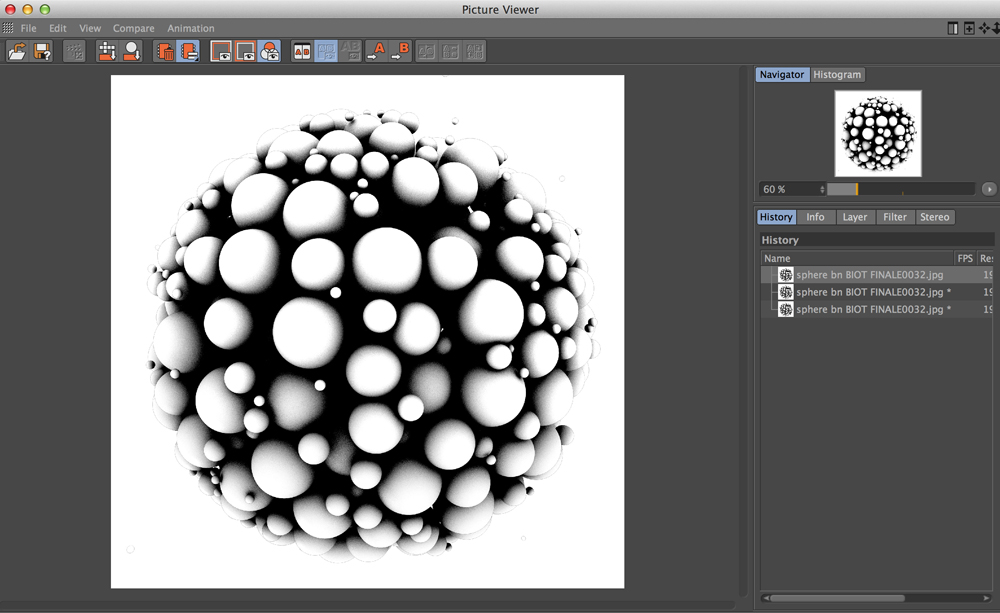Click the round arrow button beside zoom slider
1000x613 pixels.
coord(989,189)
